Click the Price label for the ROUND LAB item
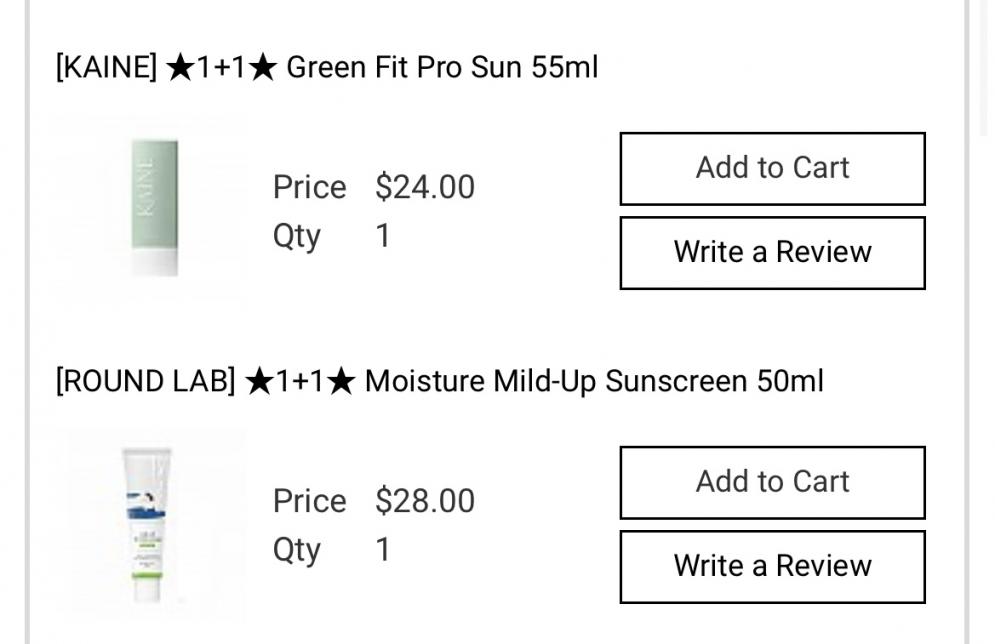This screenshot has width=995, height=644. click(309, 501)
